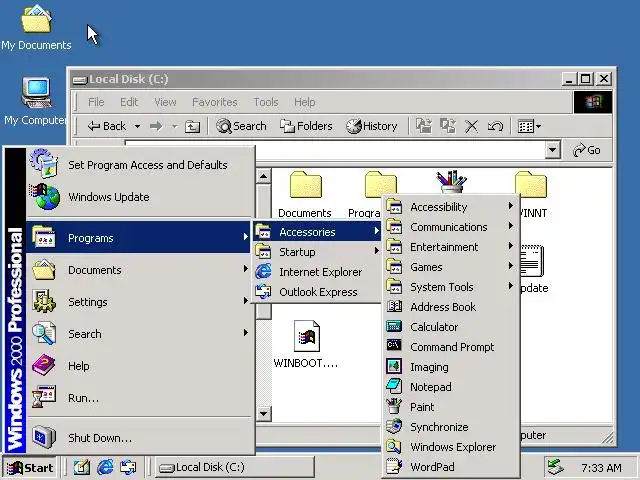
Task: Click the History toolbar button
Action: [x=371, y=126]
